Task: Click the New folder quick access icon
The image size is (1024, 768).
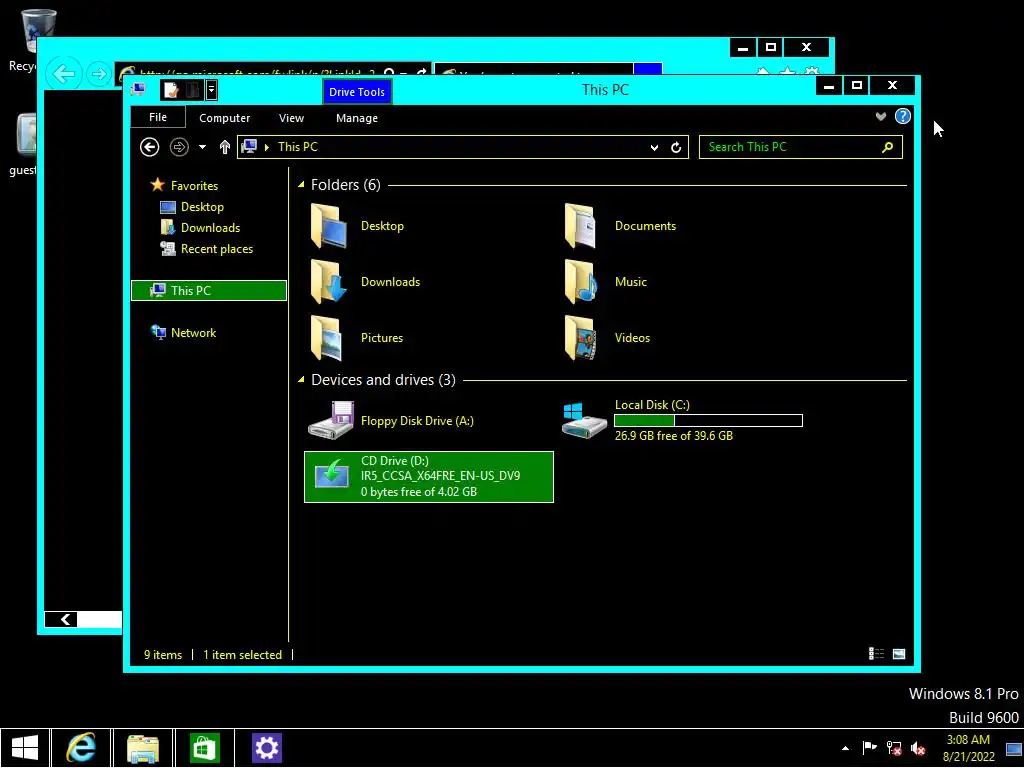Action: click(193, 90)
